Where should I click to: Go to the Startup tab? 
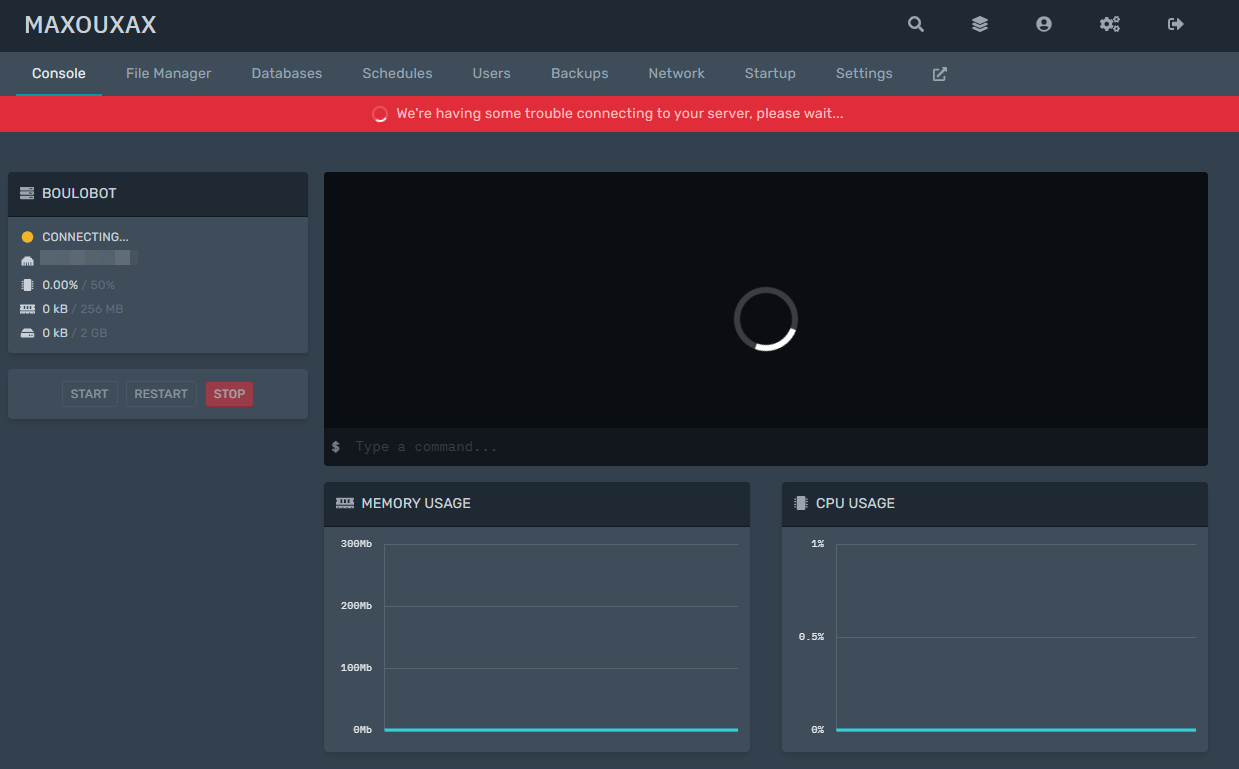pyautogui.click(x=770, y=74)
